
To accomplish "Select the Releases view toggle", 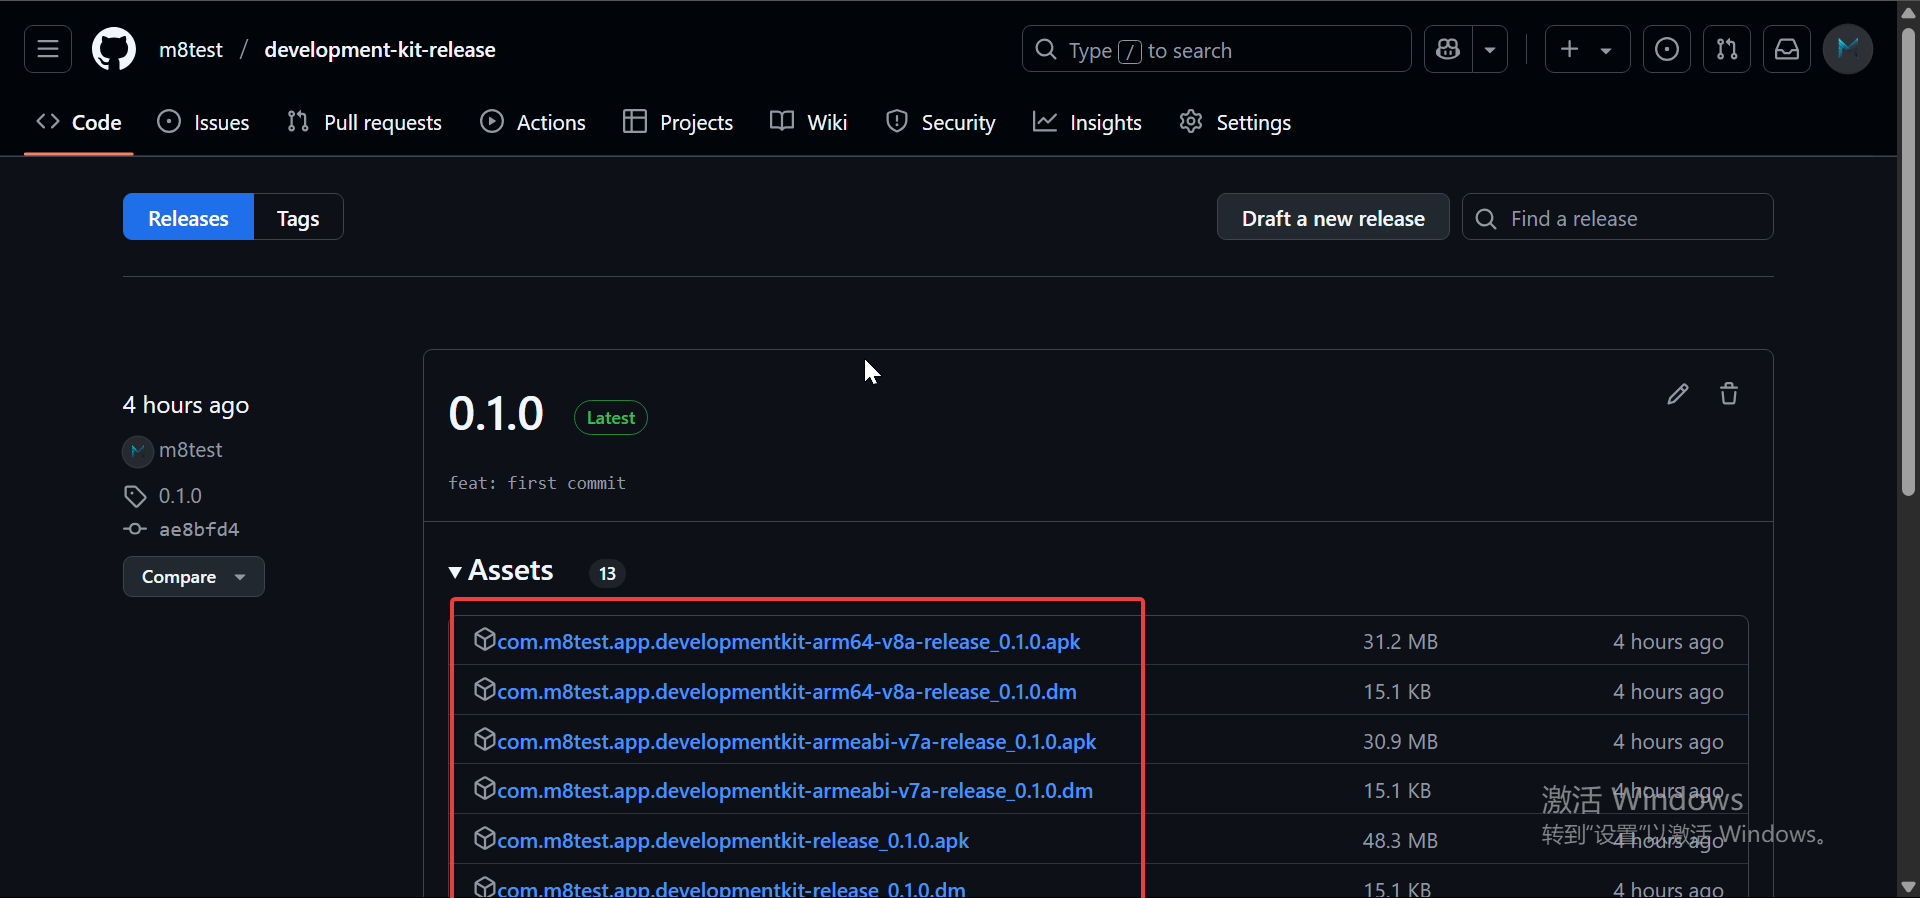I will pyautogui.click(x=188, y=218).
